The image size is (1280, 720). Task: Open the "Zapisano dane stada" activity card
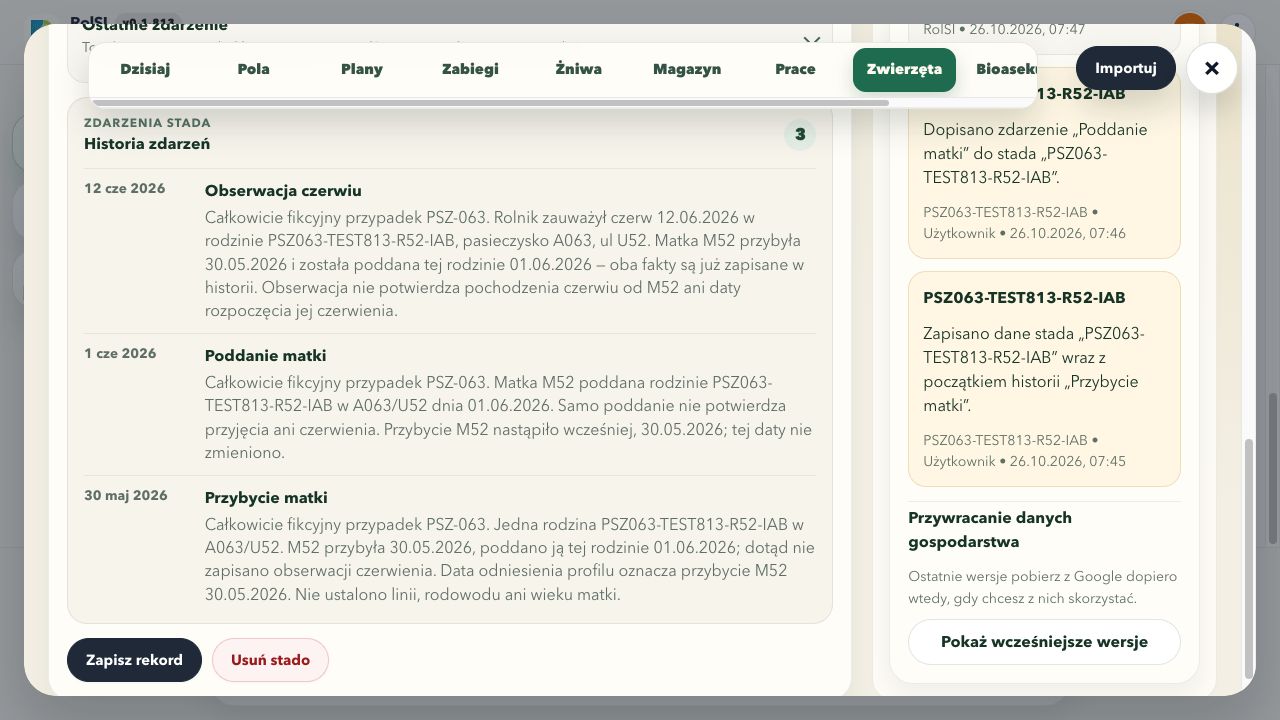tap(1044, 379)
